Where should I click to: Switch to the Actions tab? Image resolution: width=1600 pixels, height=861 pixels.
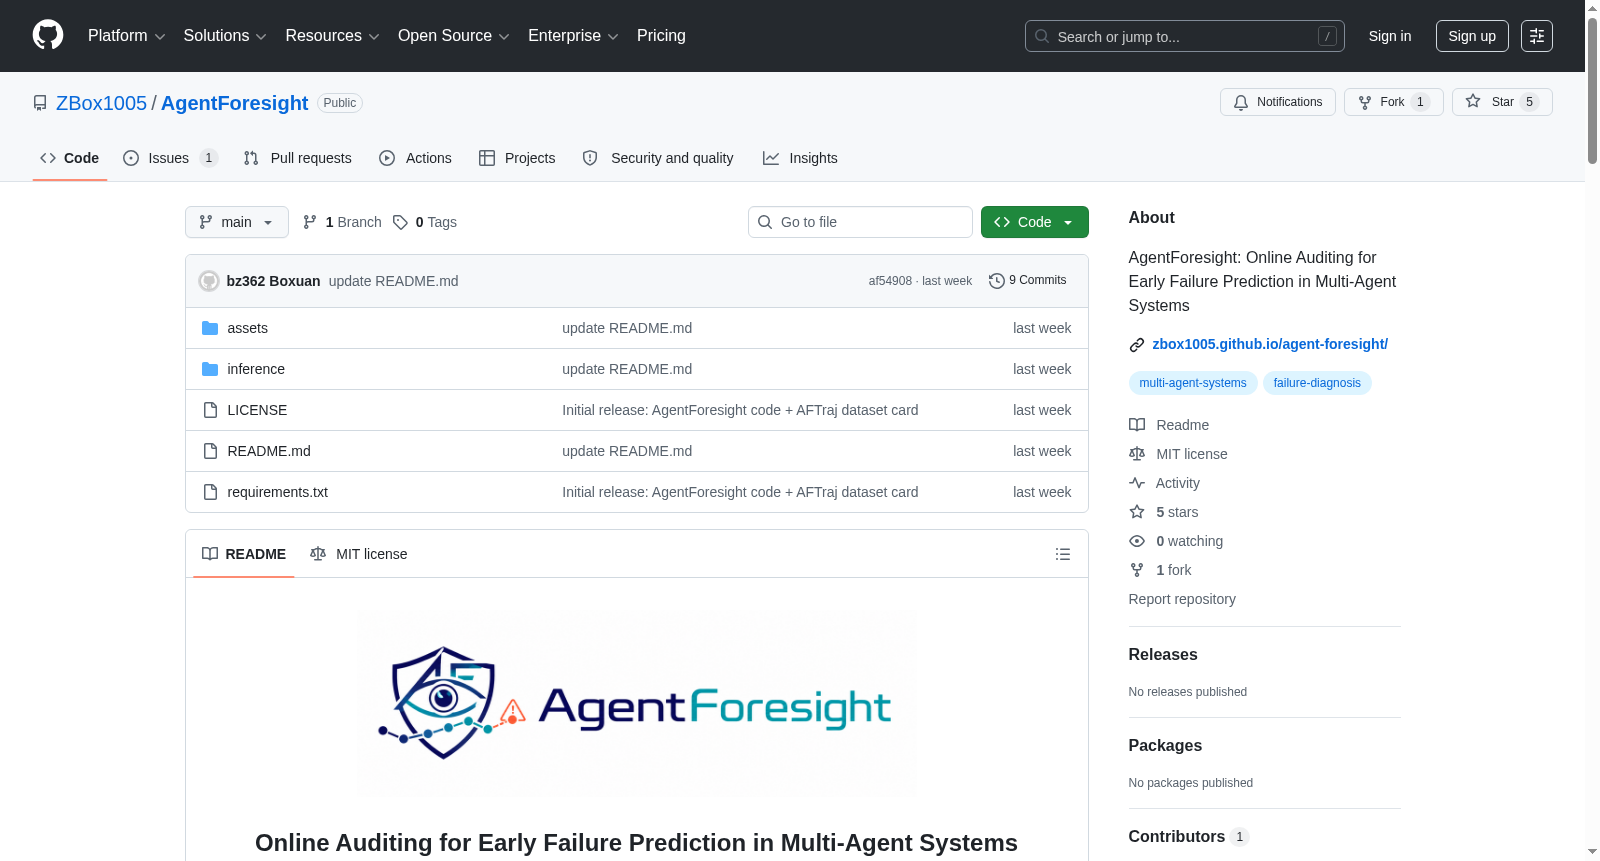(x=415, y=158)
